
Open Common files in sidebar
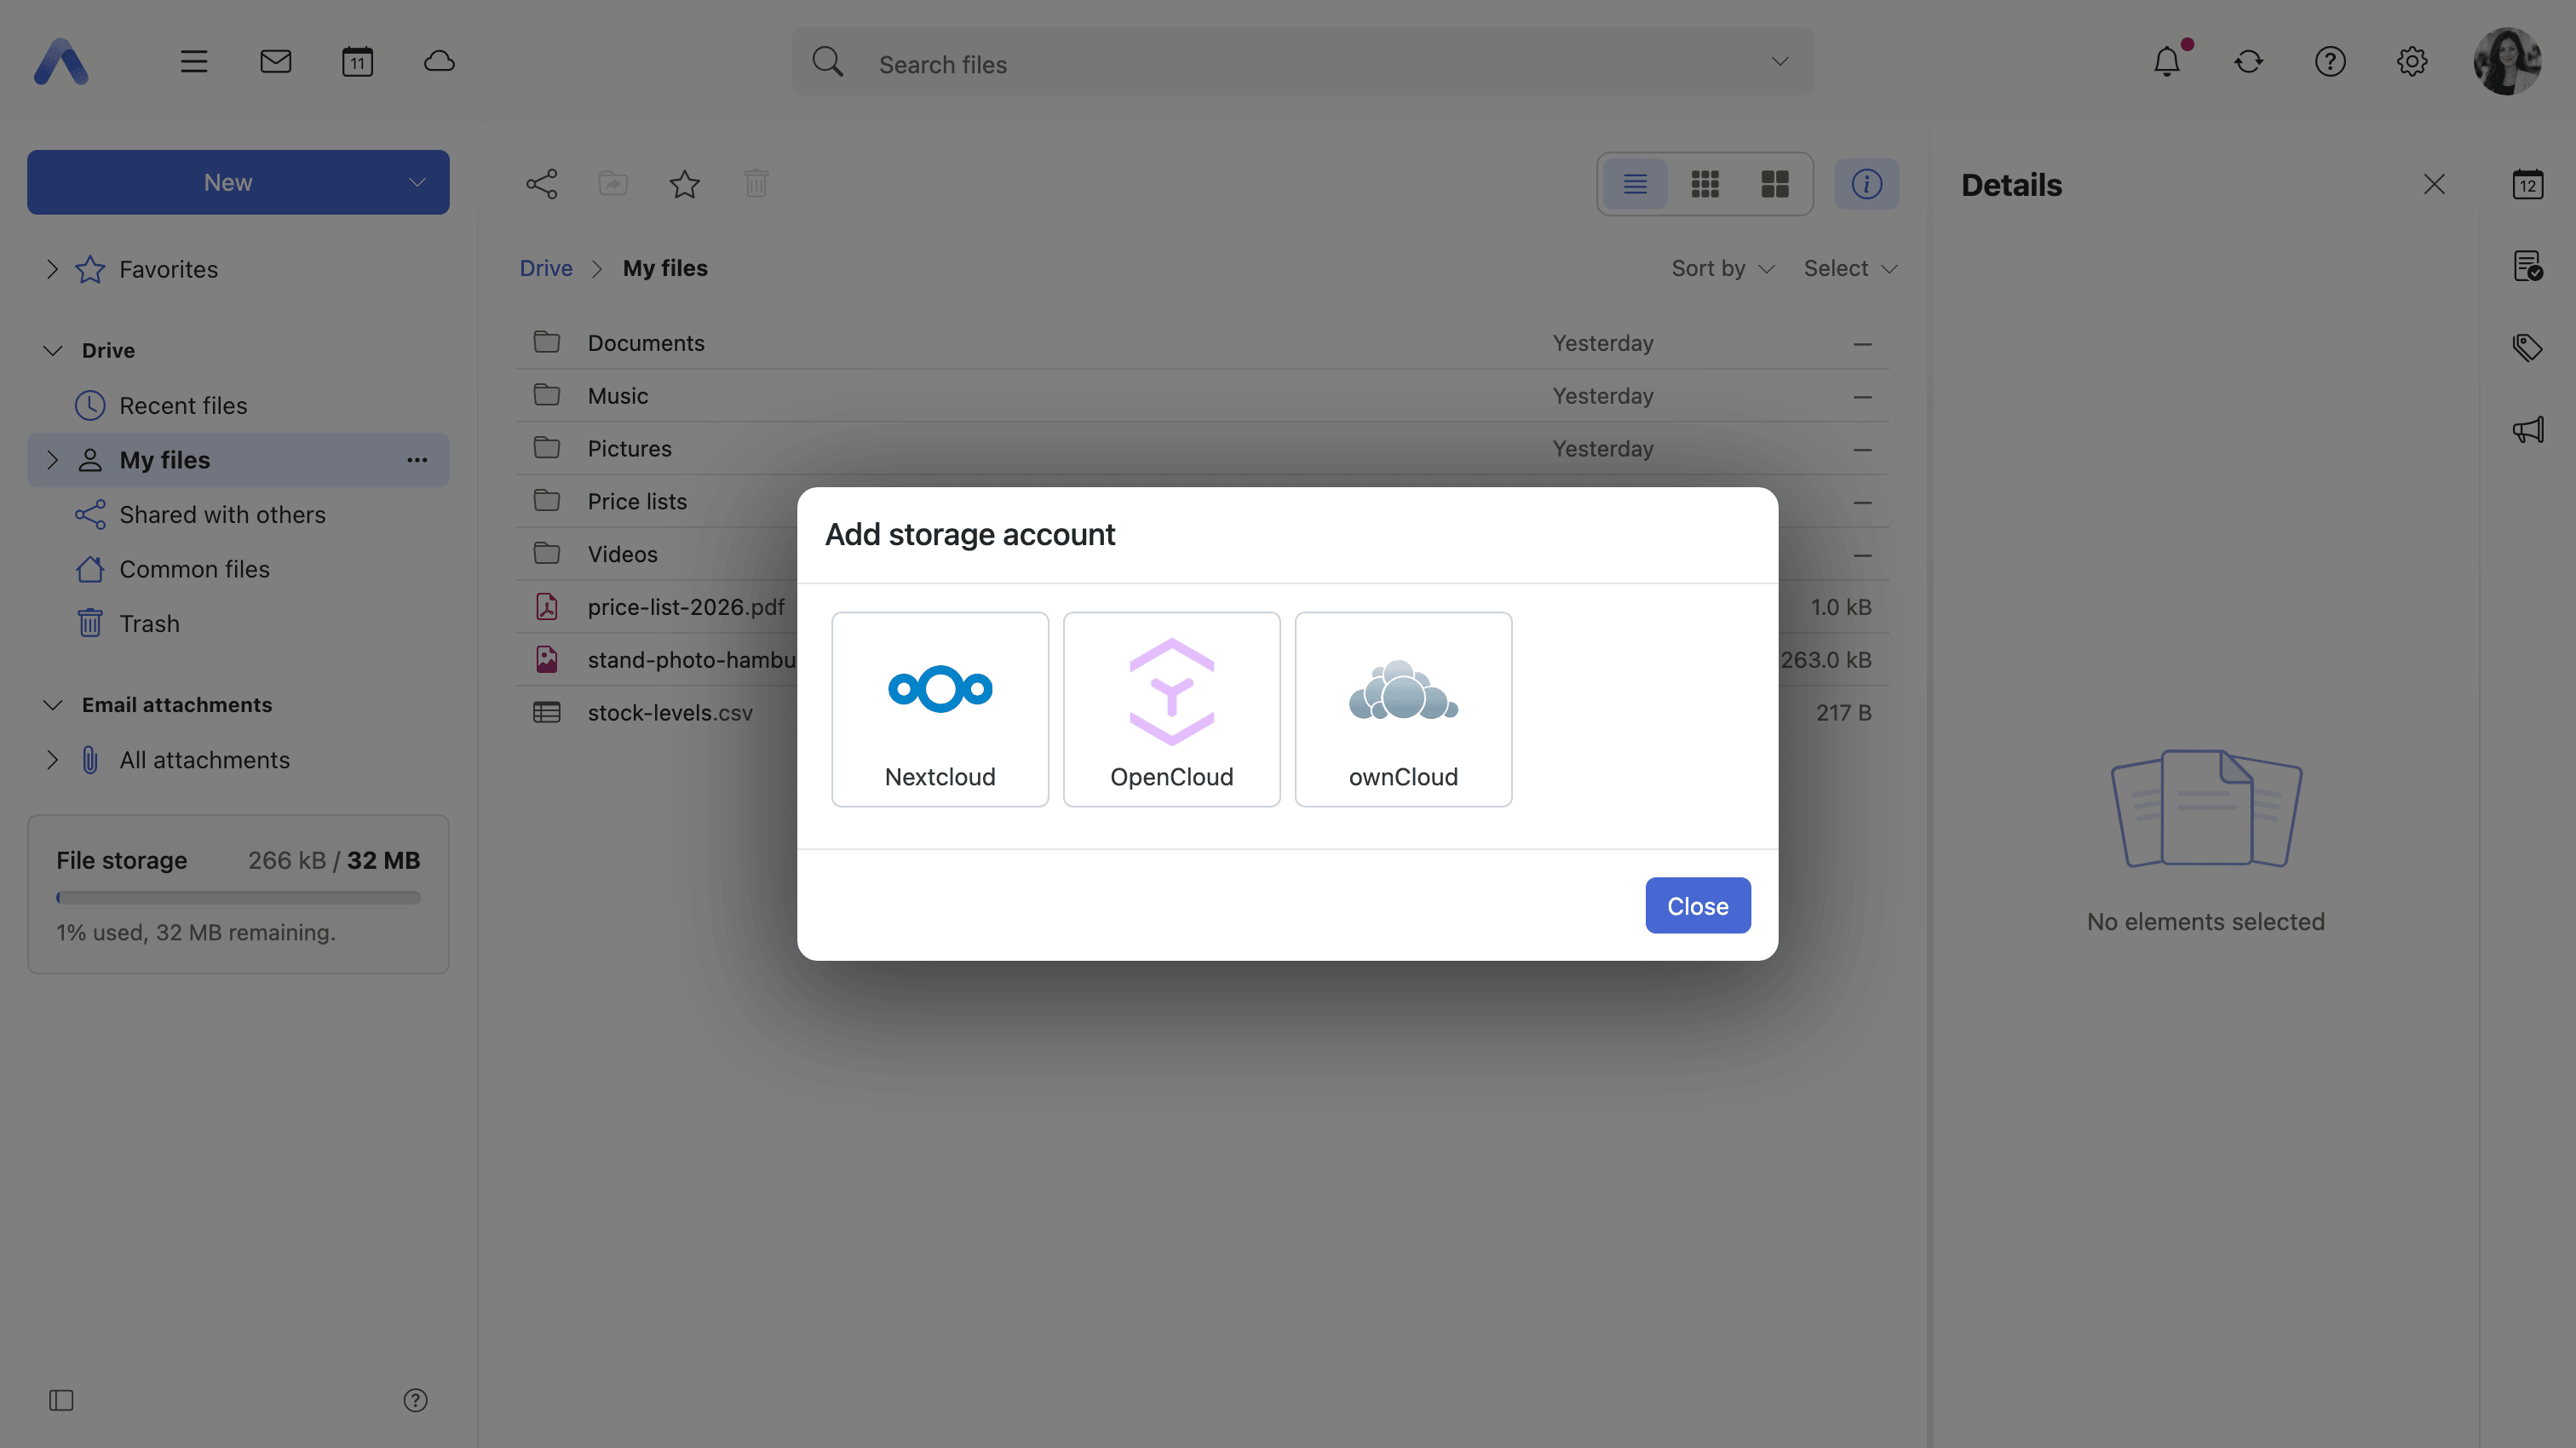point(238,569)
